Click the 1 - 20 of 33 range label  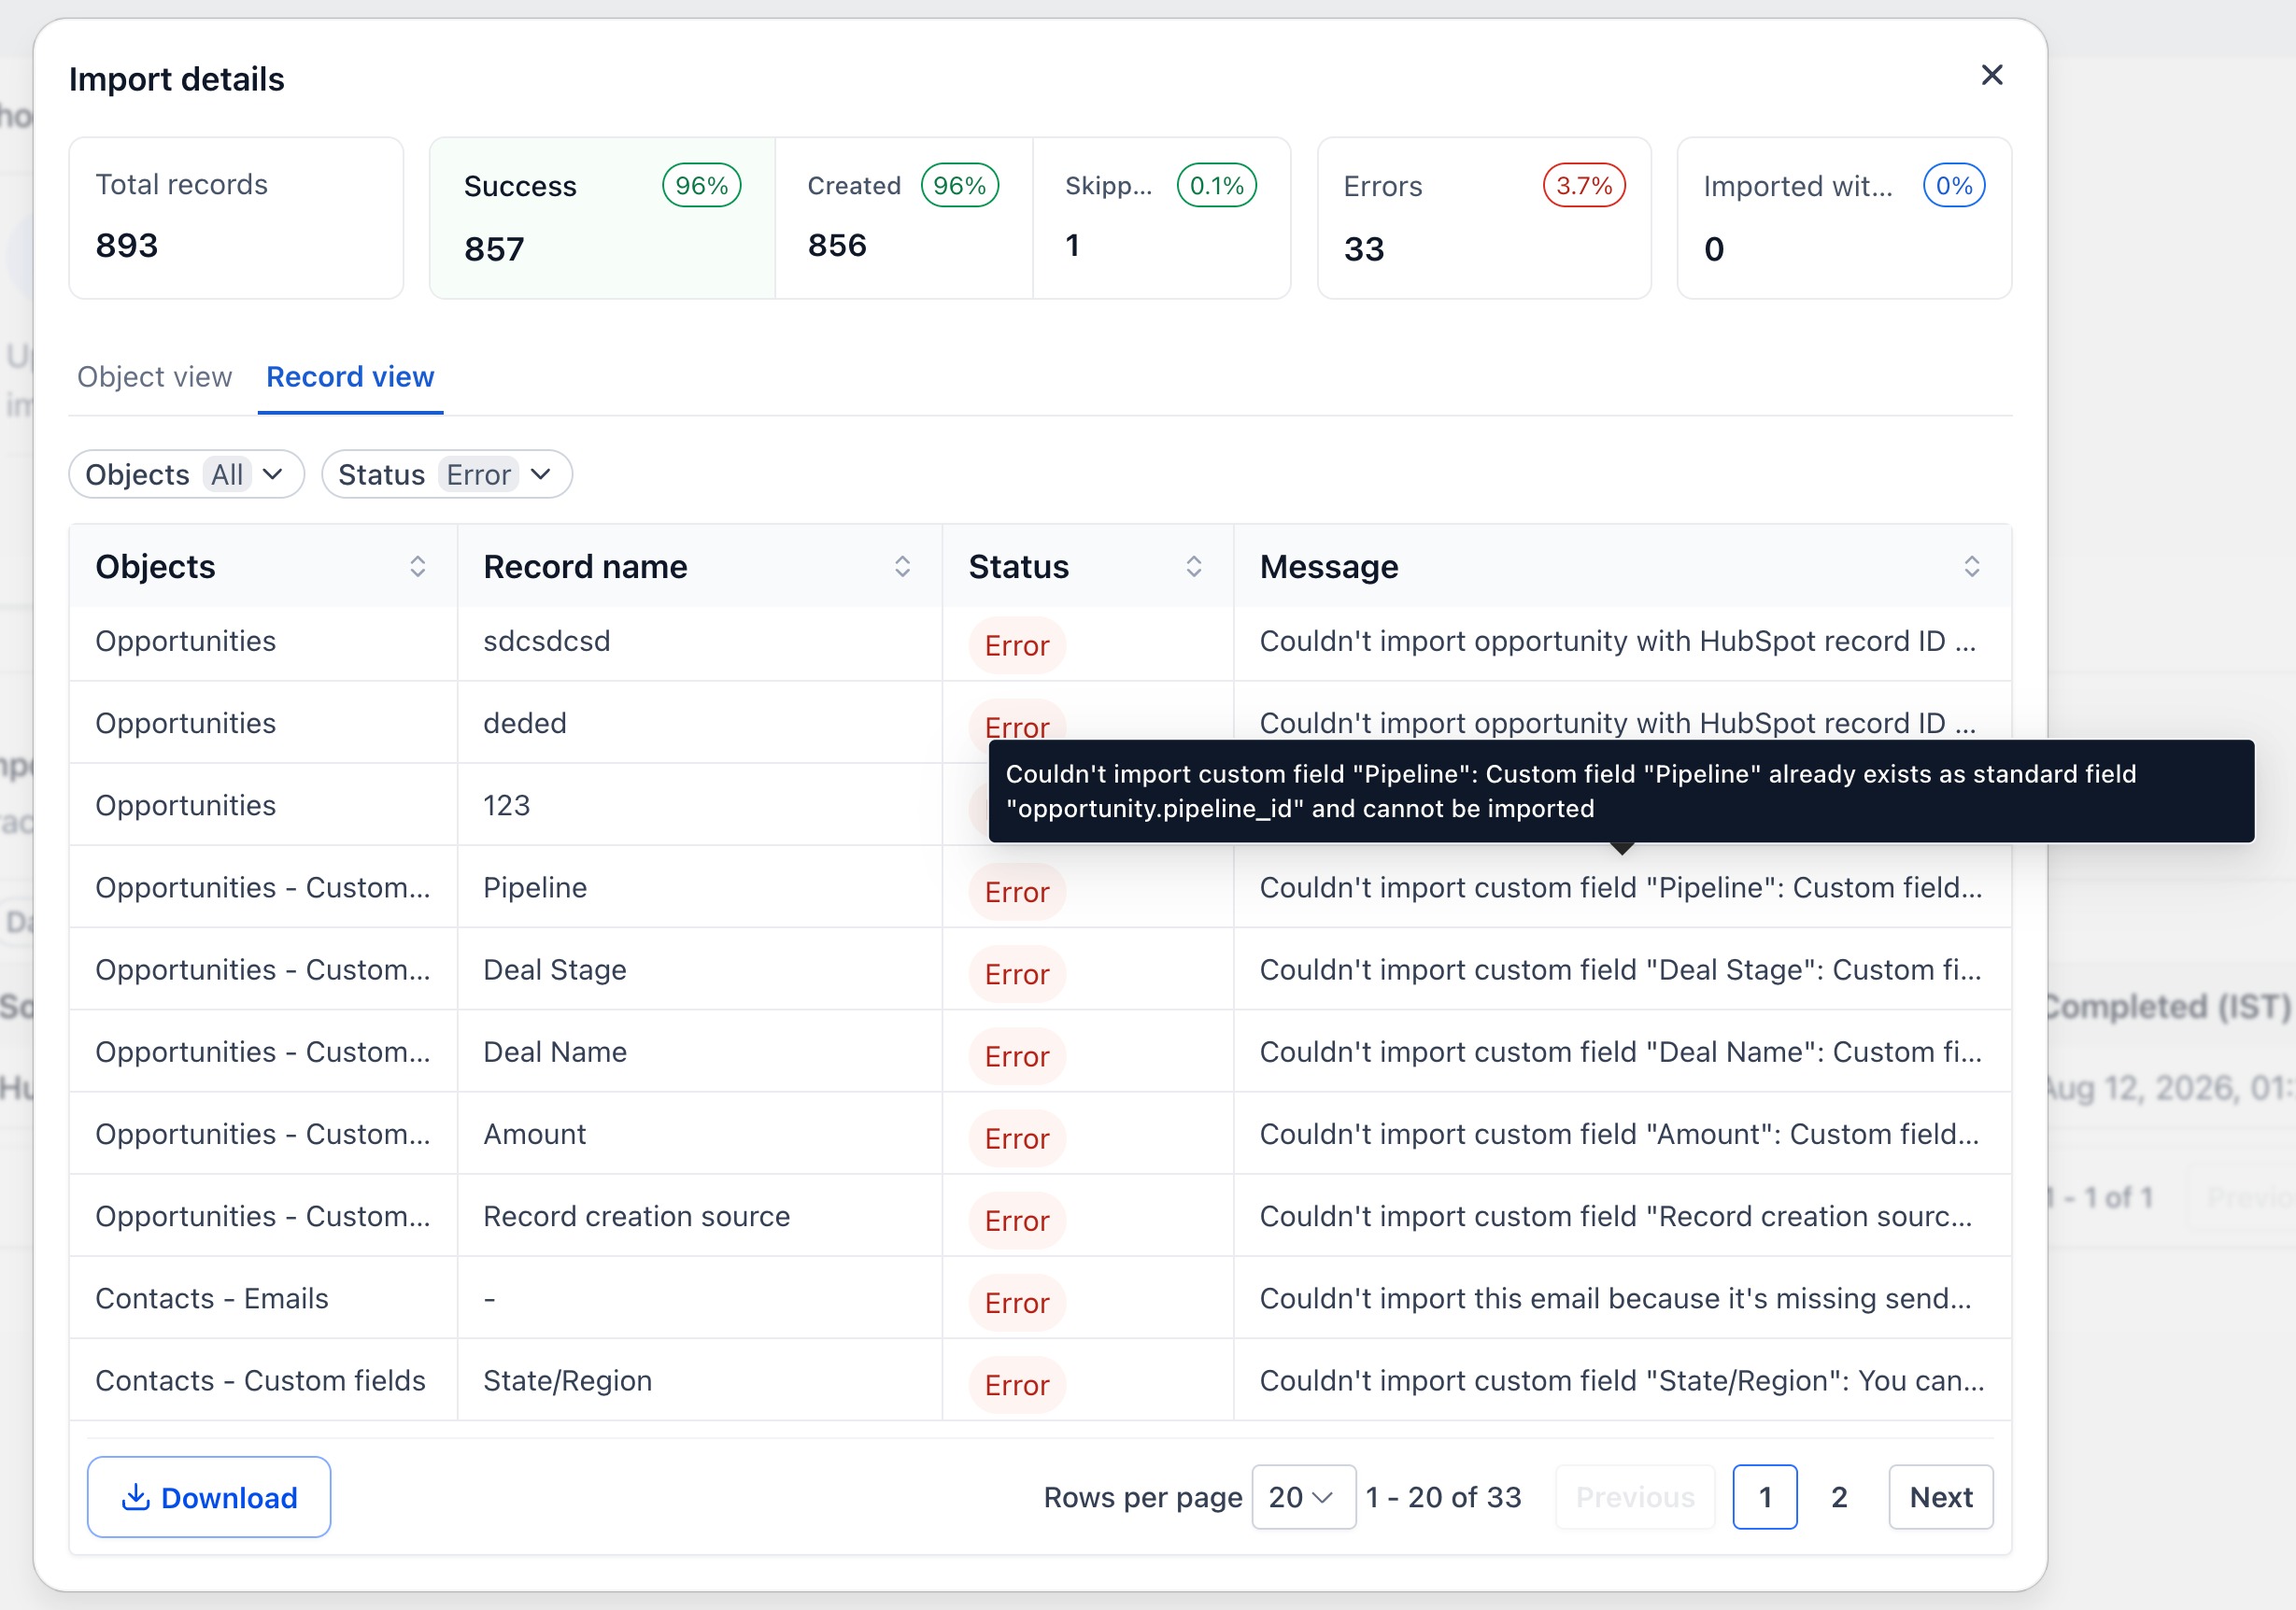pyautogui.click(x=1443, y=1497)
